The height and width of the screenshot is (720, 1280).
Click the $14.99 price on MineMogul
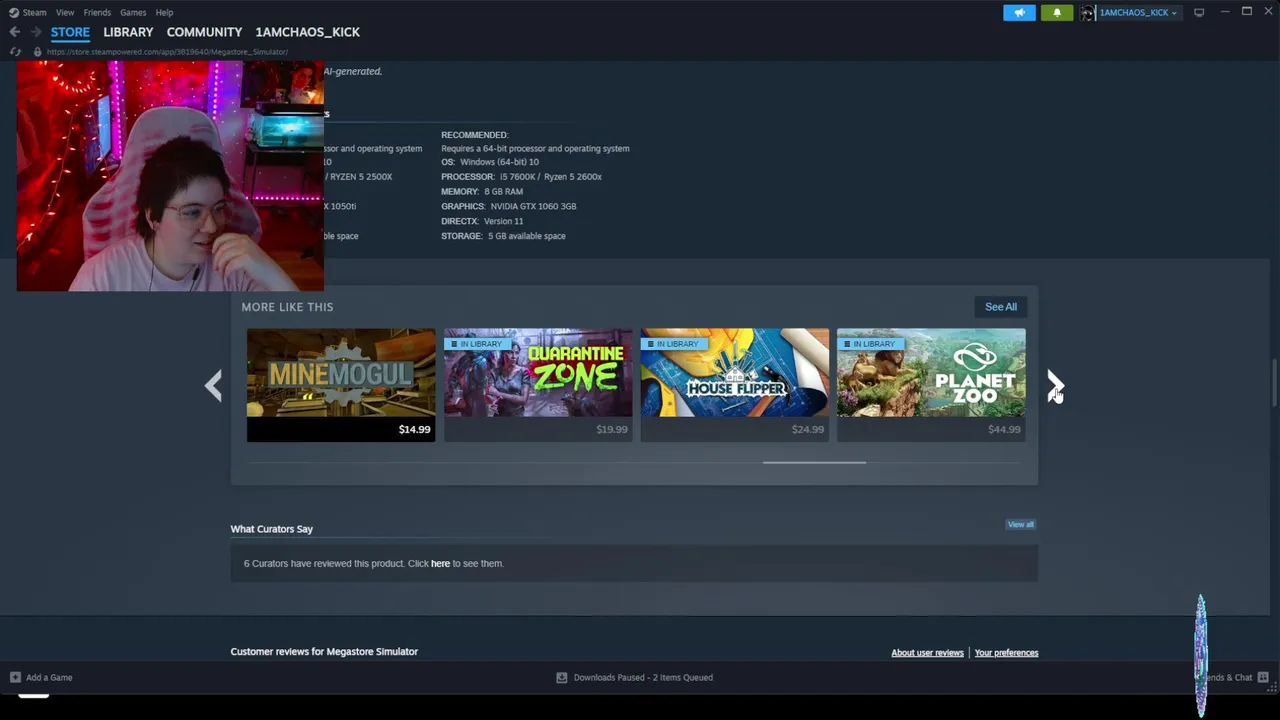coord(414,429)
